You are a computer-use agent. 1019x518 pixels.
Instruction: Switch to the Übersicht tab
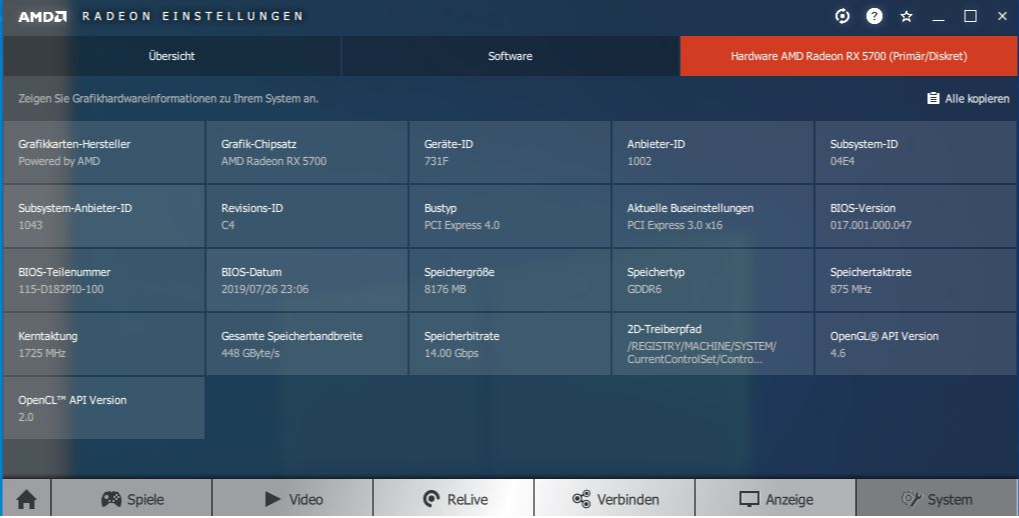172,56
